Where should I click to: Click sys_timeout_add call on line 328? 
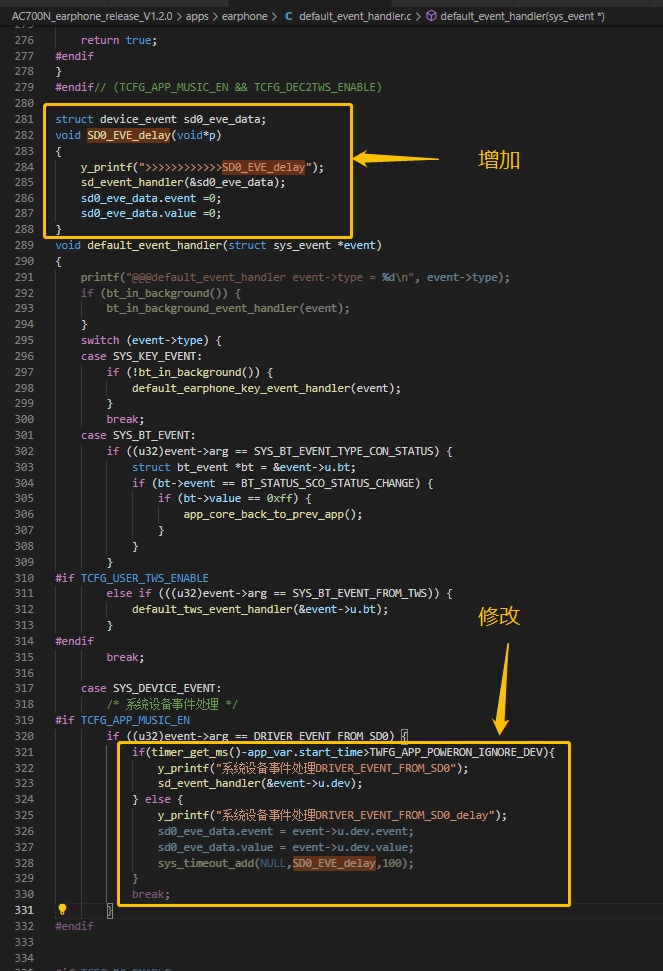tap(285, 863)
